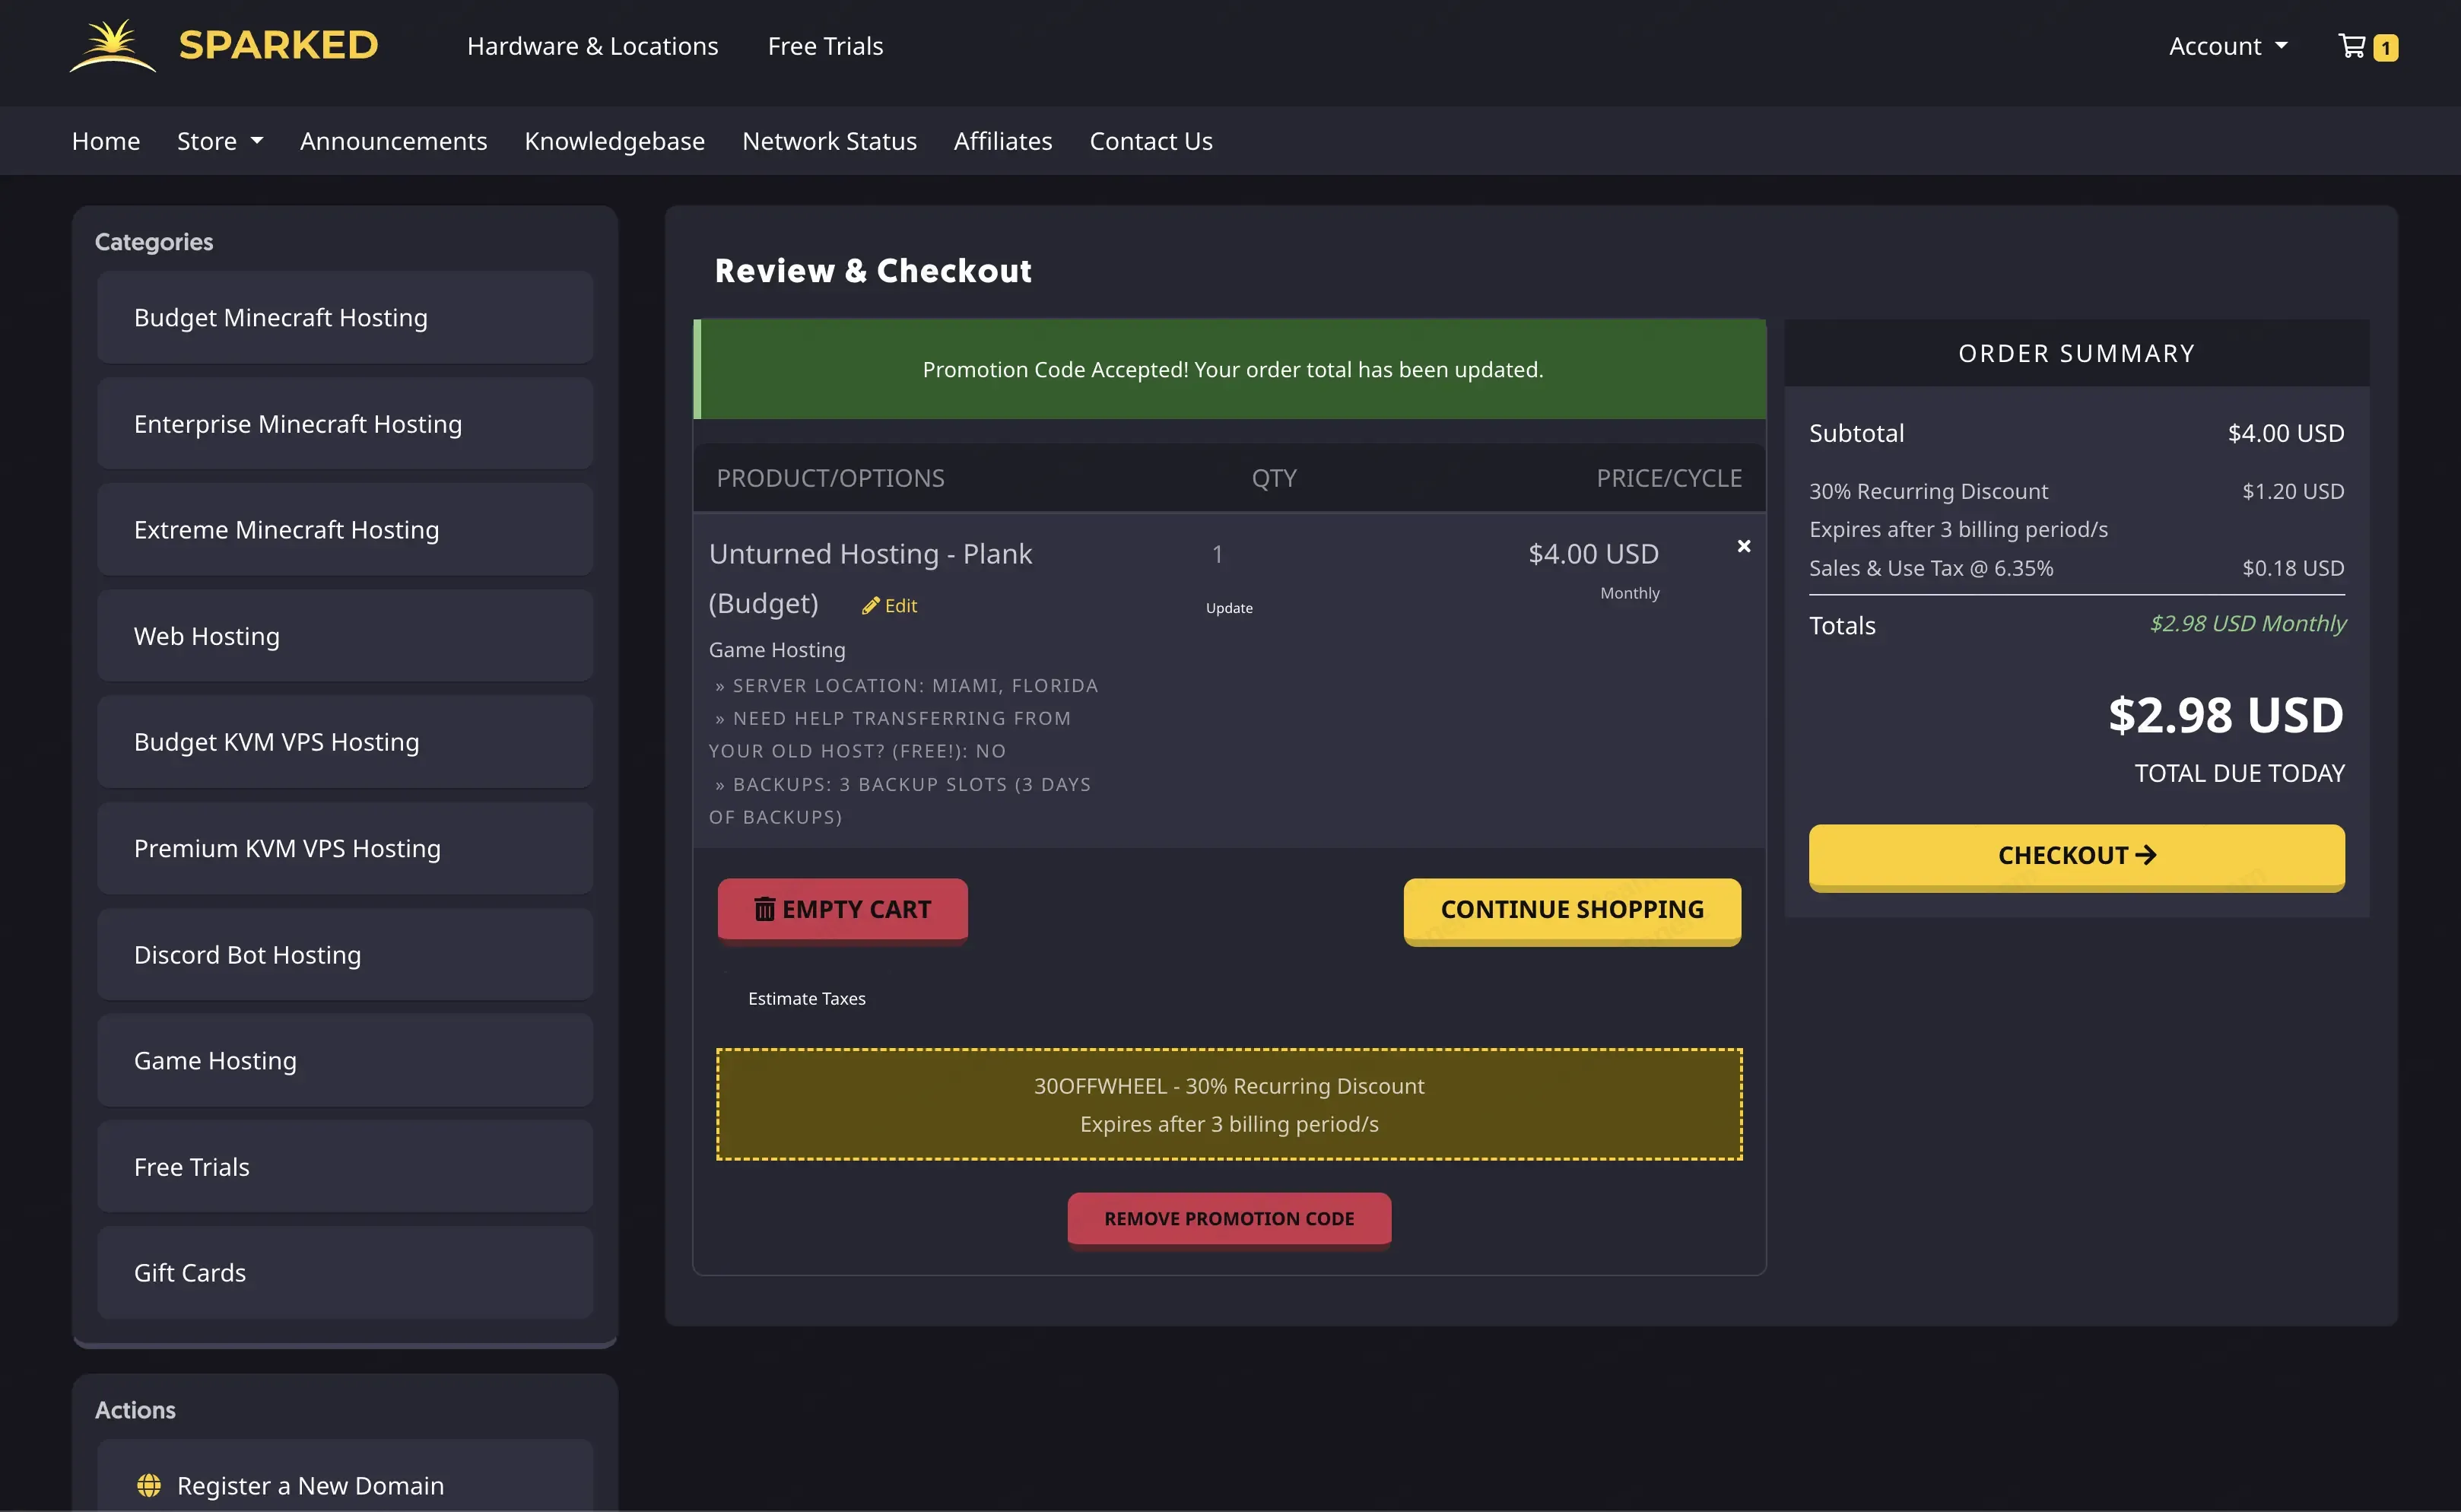2461x1512 pixels.
Task: Click the pencil Edit link for Unturned Hosting
Action: (889, 606)
